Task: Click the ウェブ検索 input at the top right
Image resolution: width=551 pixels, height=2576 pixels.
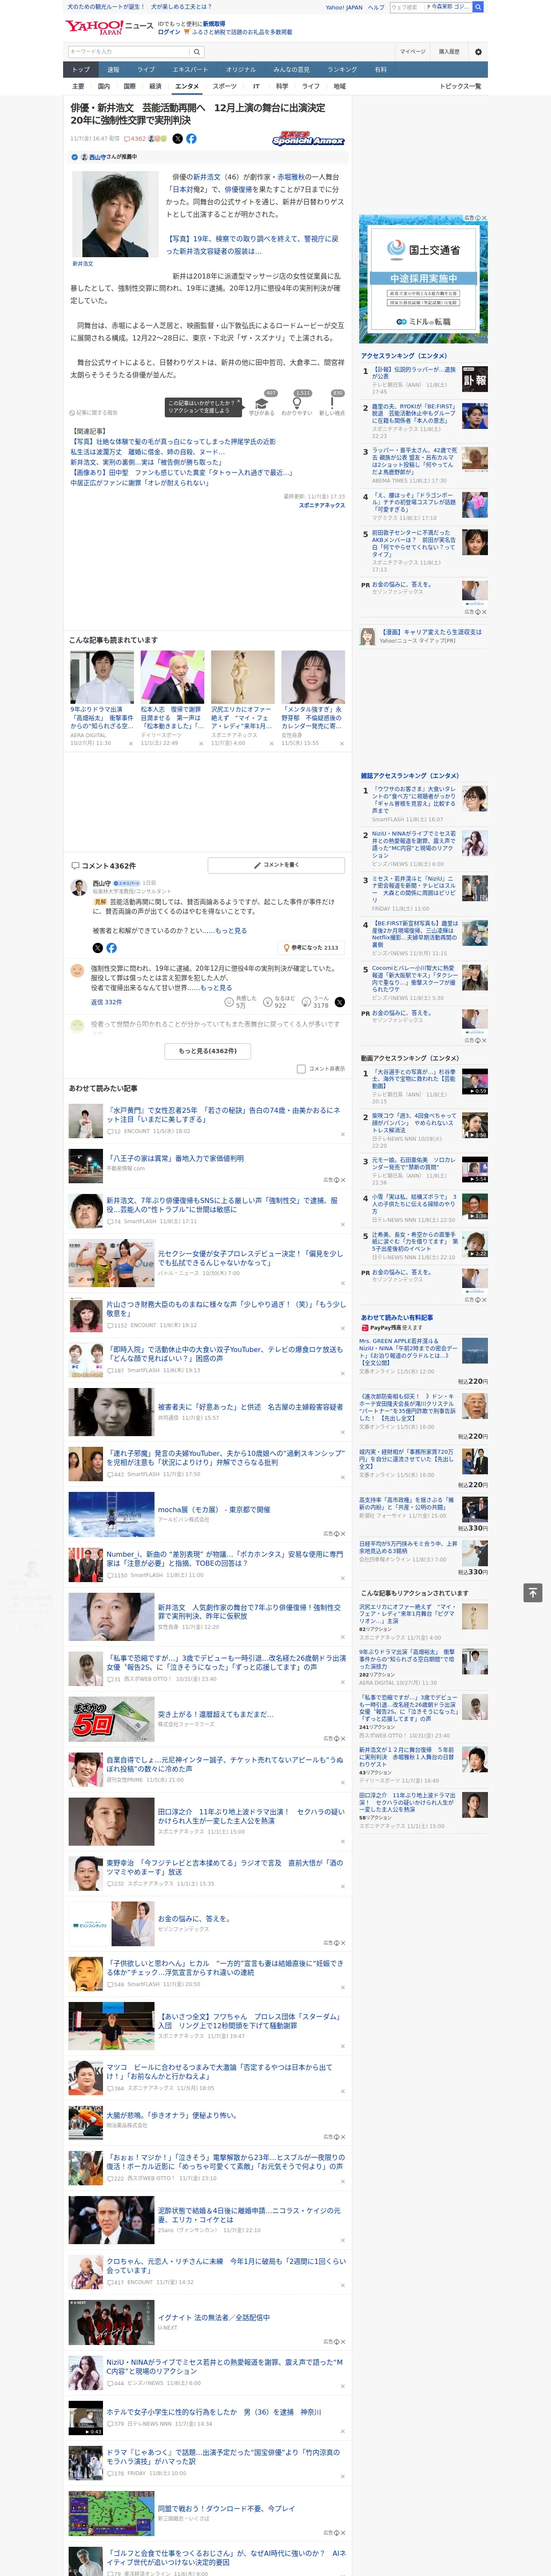Action: click(407, 7)
